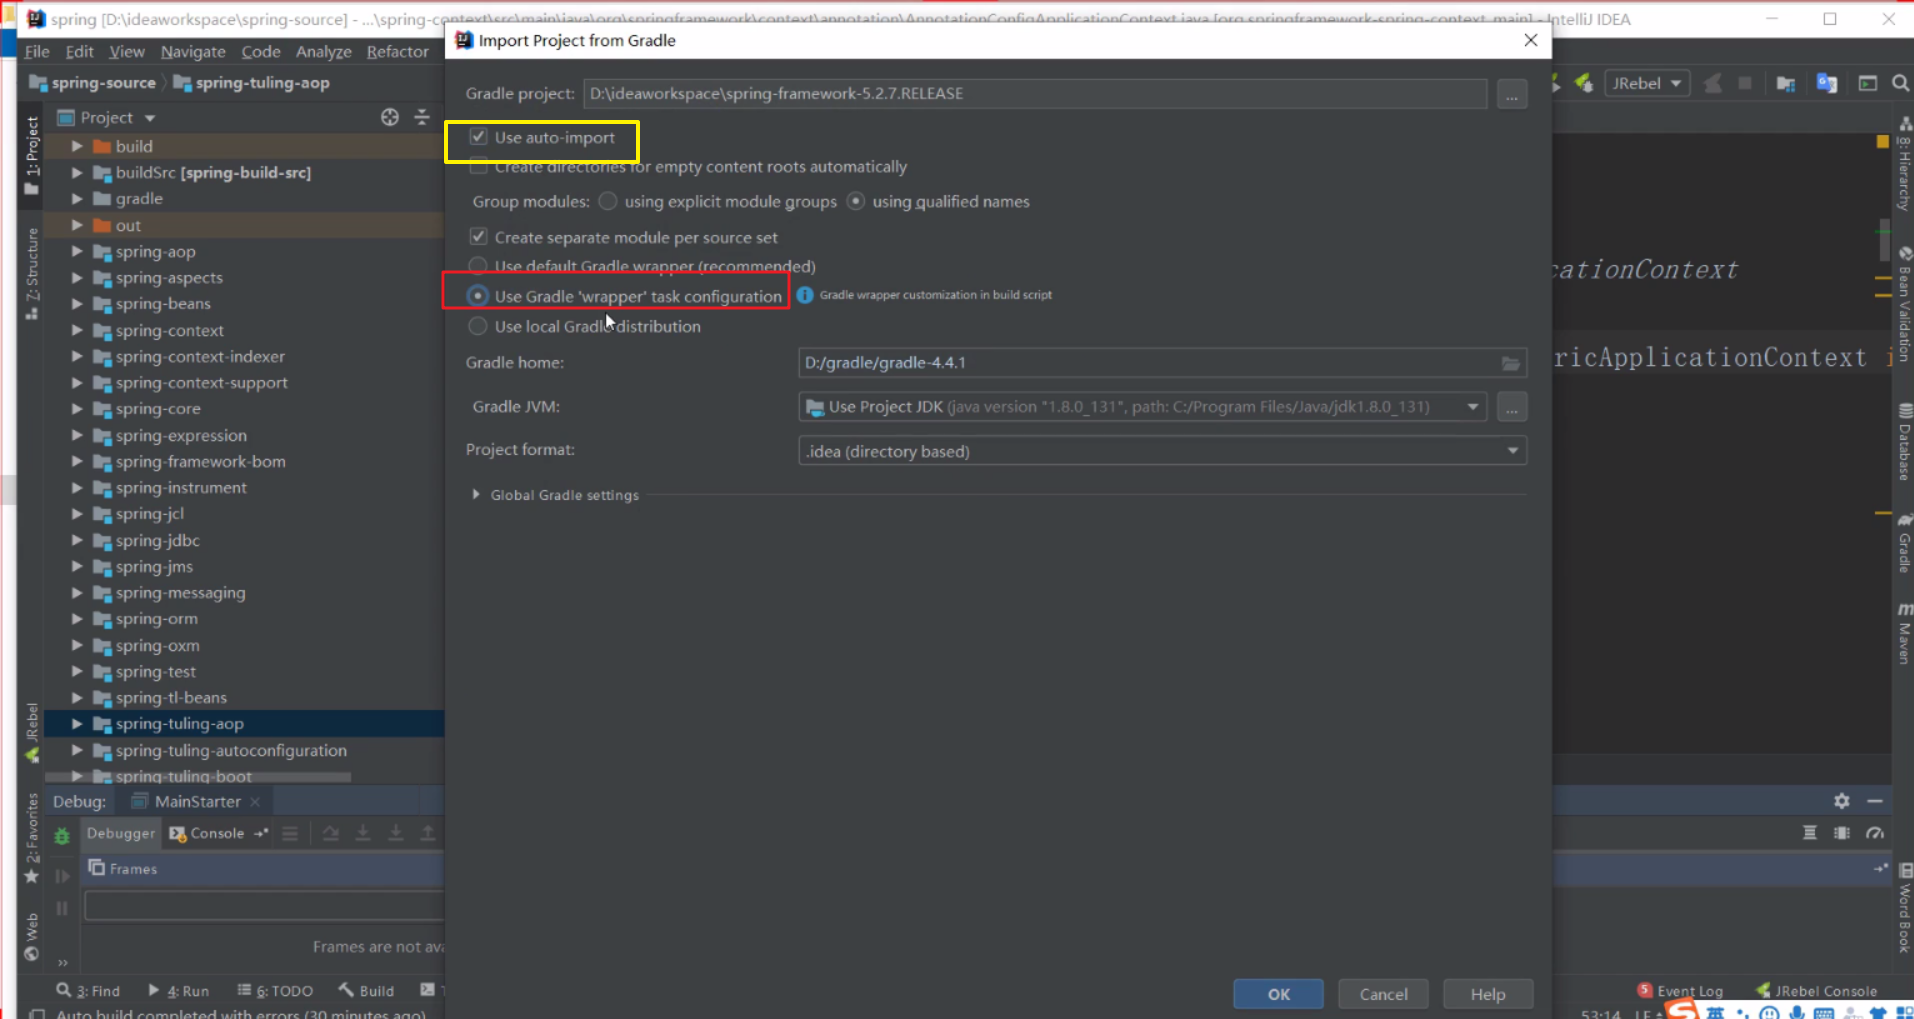Image resolution: width=1914 pixels, height=1019 pixels.
Task: Open Search Everywhere magnifier icon
Action: pyautogui.click(x=1900, y=83)
